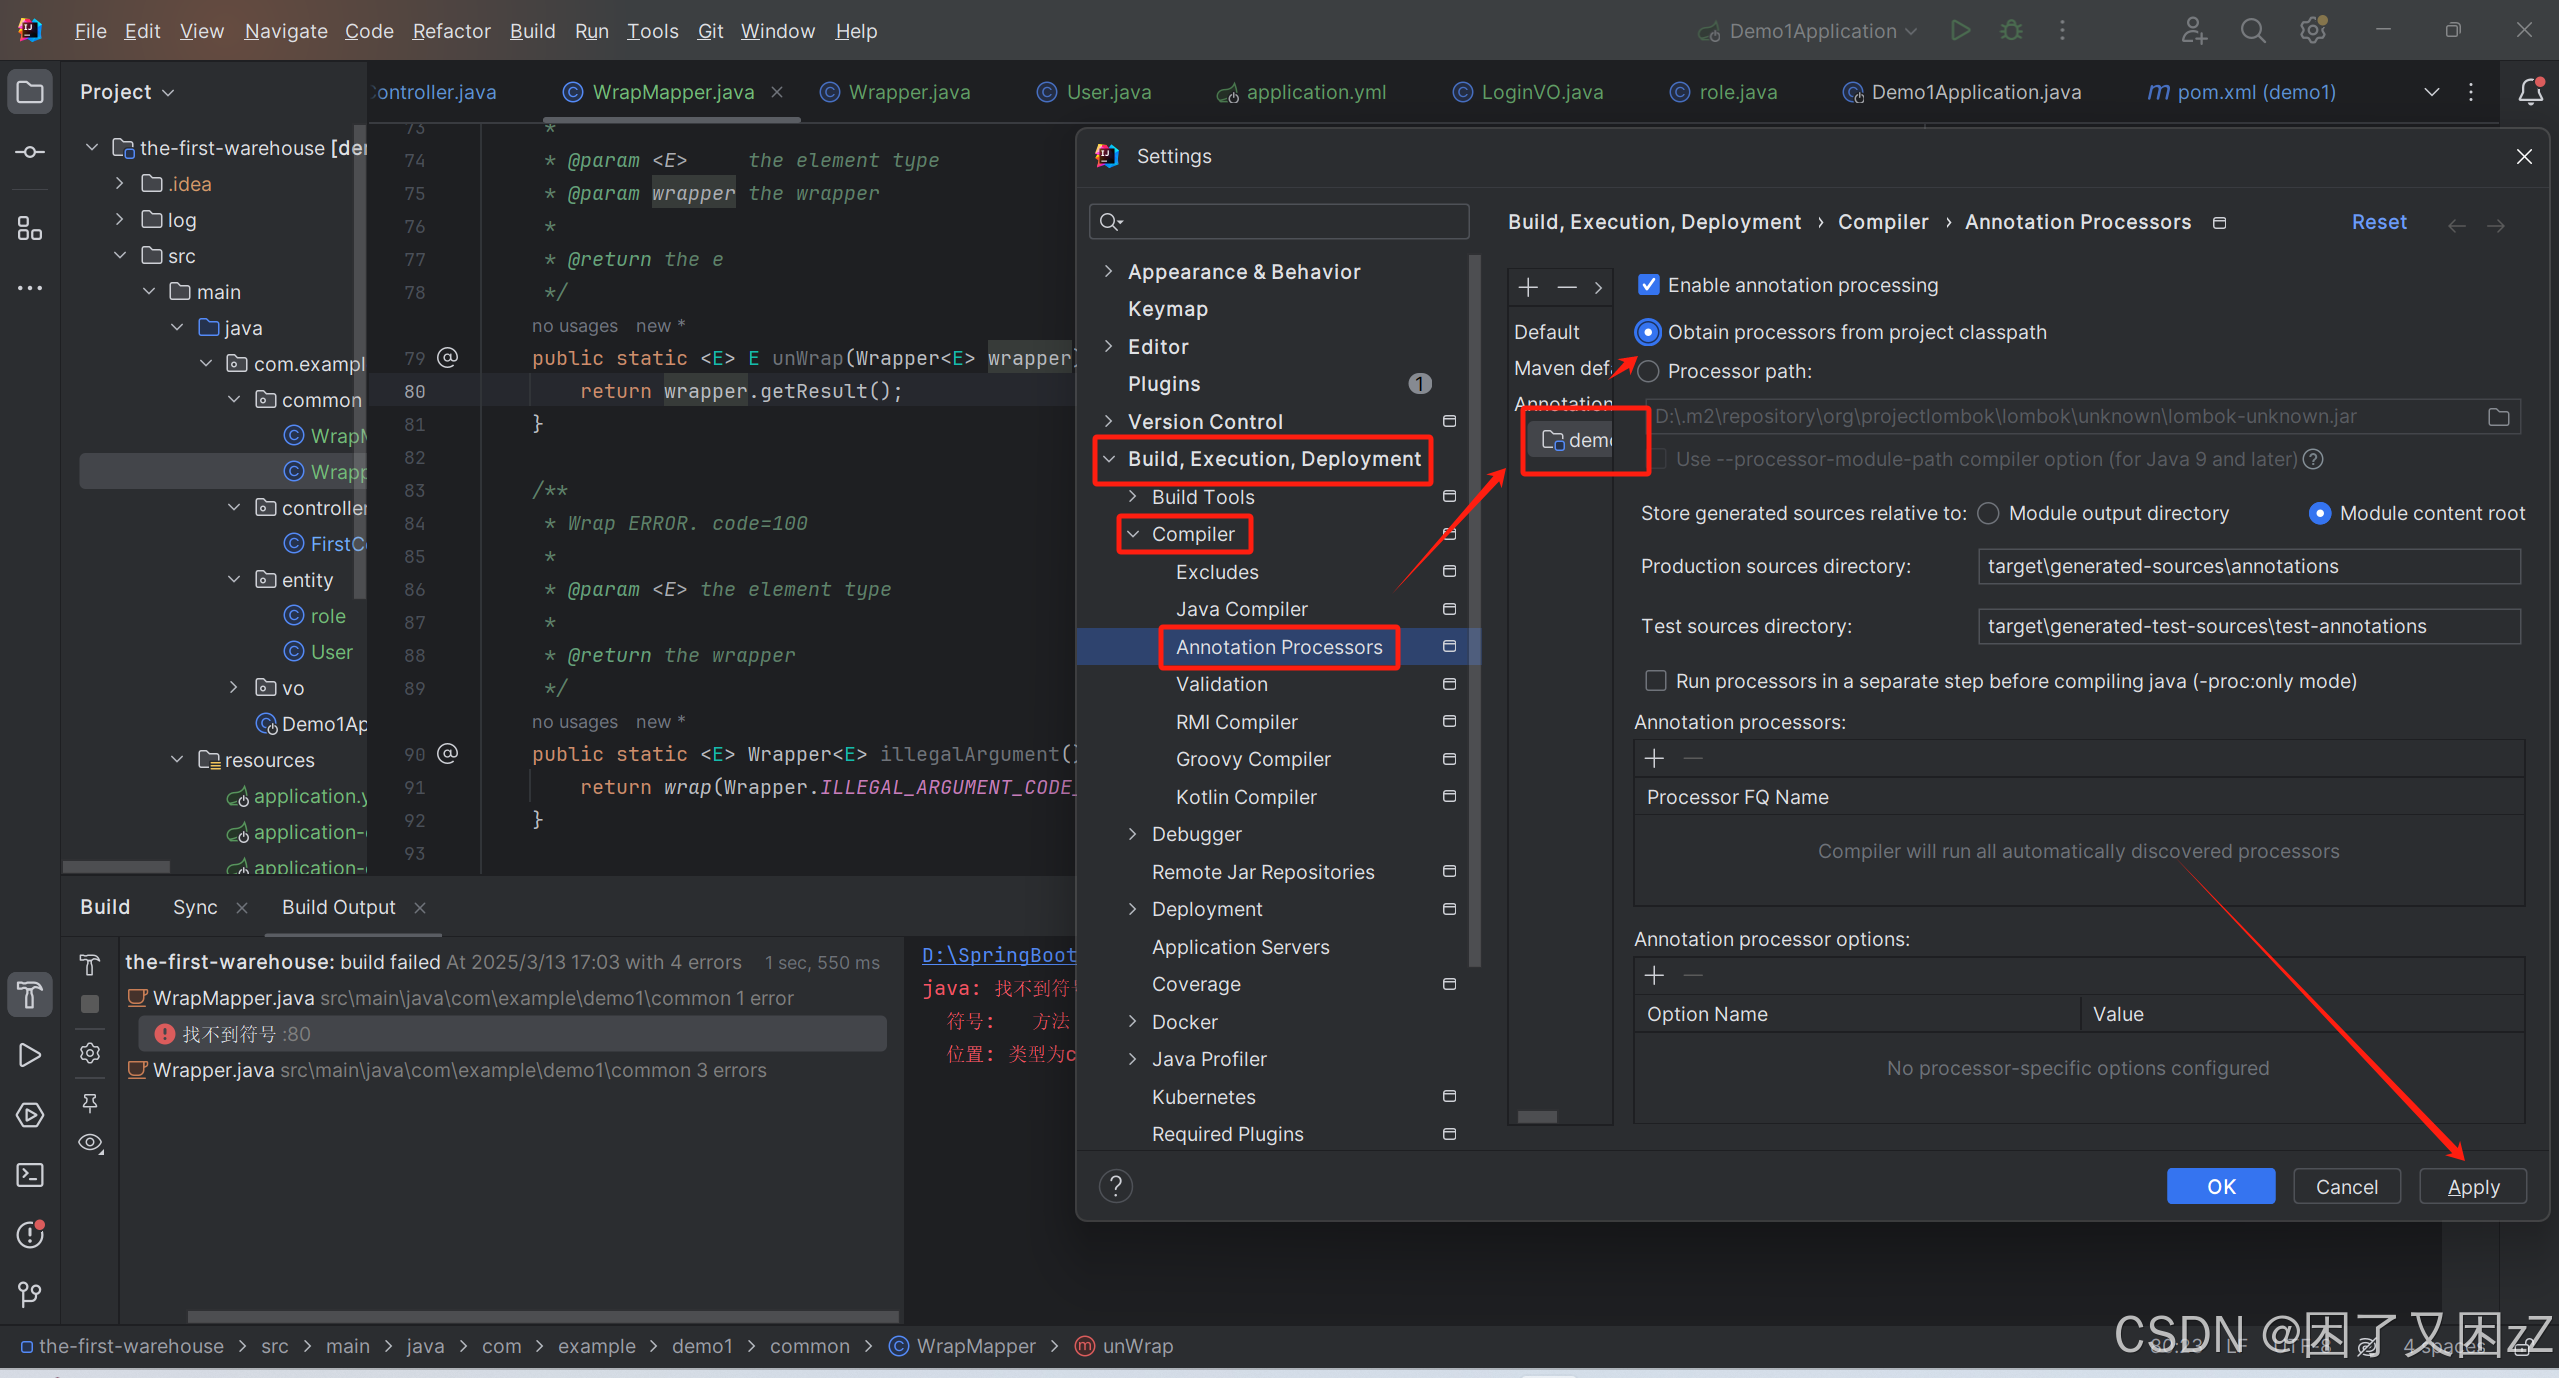This screenshot has height=1378, width=2559.
Task: Expand the Debugger settings node
Action: coord(1132,834)
